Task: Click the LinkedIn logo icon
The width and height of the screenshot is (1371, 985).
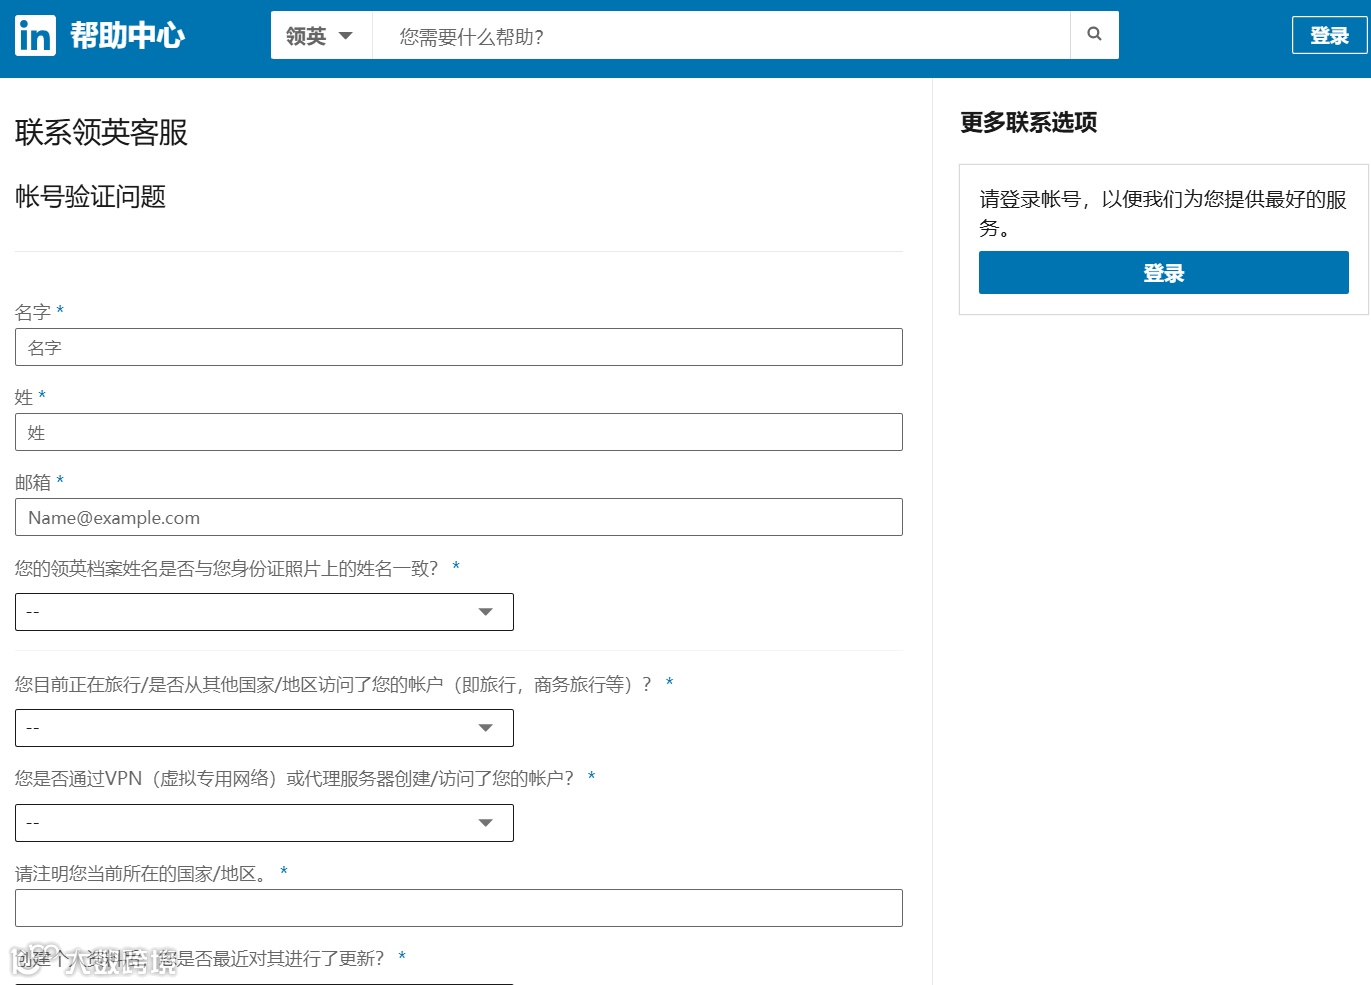Action: (35, 36)
